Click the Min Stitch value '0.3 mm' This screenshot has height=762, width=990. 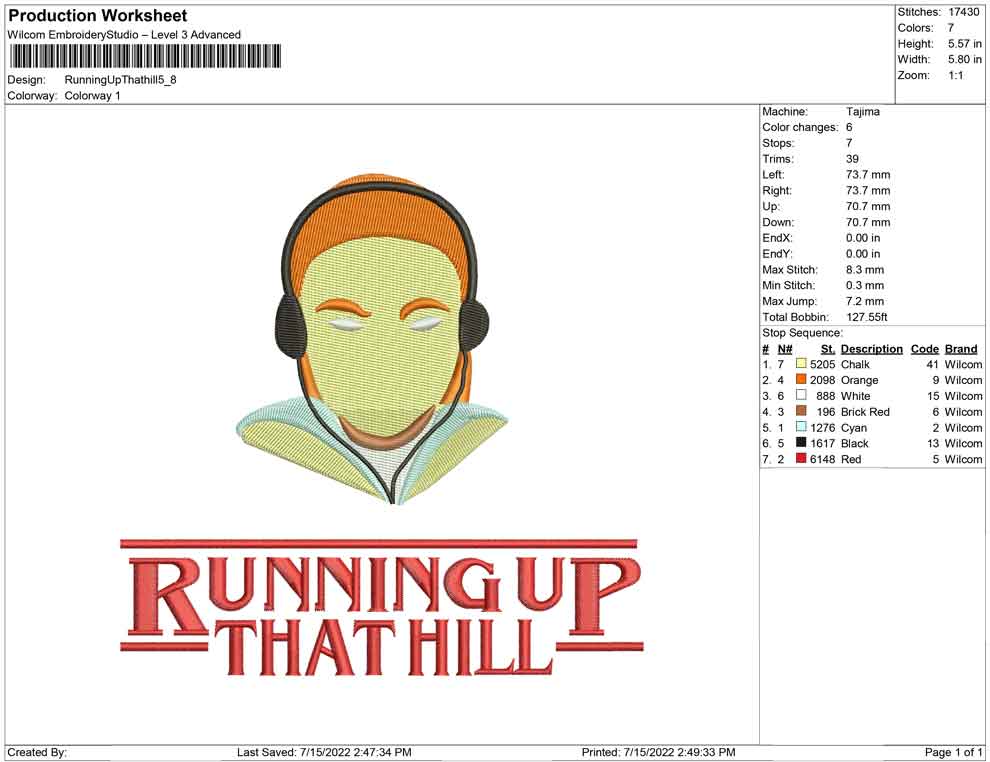point(865,285)
